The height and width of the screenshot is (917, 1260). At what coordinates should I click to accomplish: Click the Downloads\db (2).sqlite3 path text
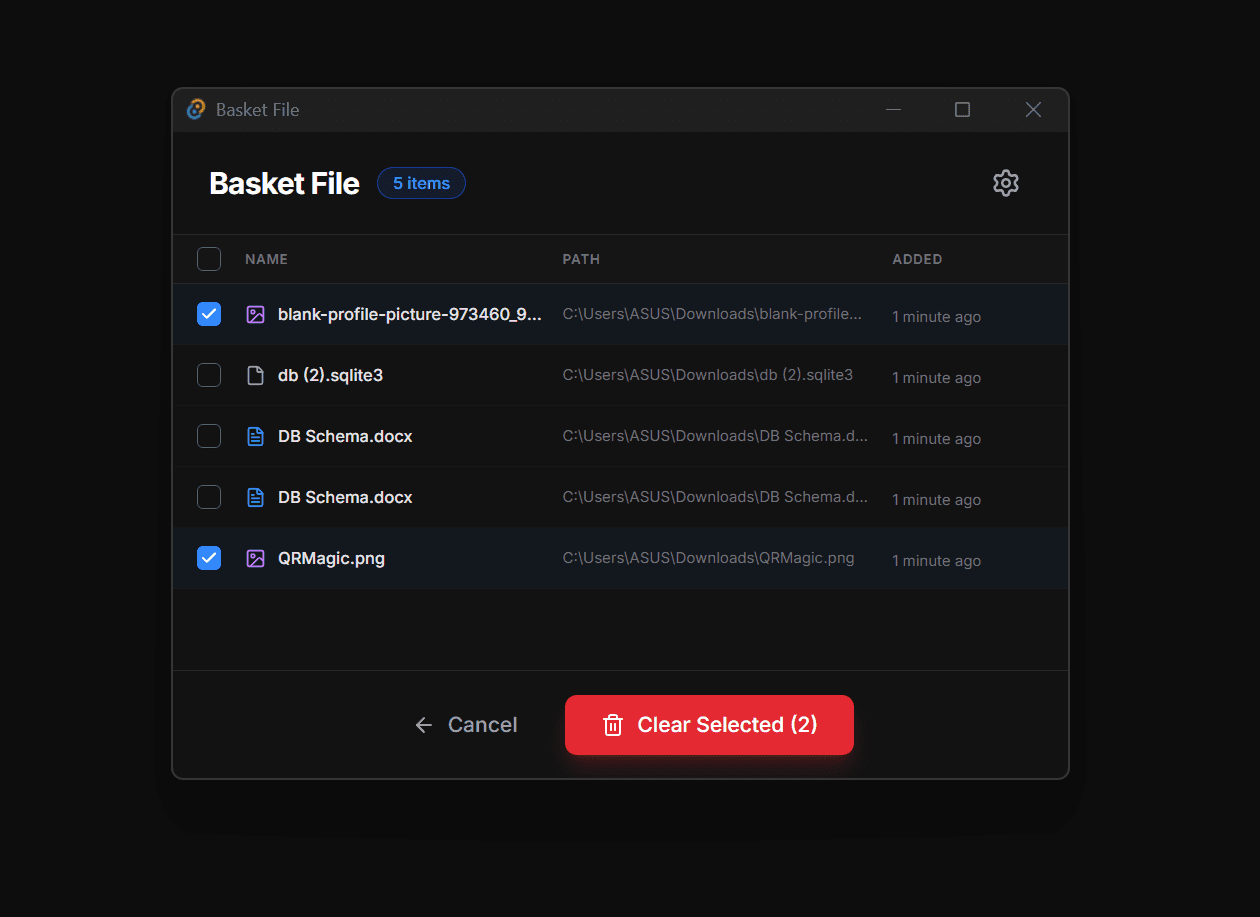coord(708,375)
